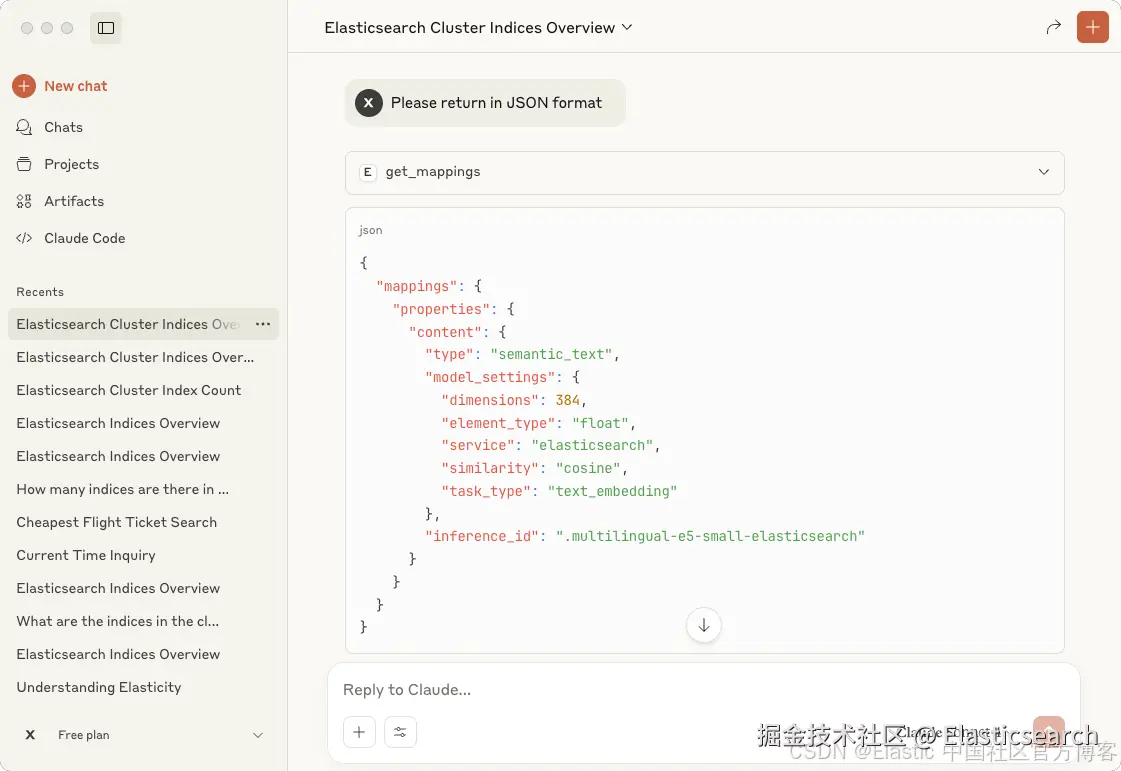Viewport: 1121px width, 771px height.
Task: Expand the Free plan account menu
Action: click(x=143, y=735)
